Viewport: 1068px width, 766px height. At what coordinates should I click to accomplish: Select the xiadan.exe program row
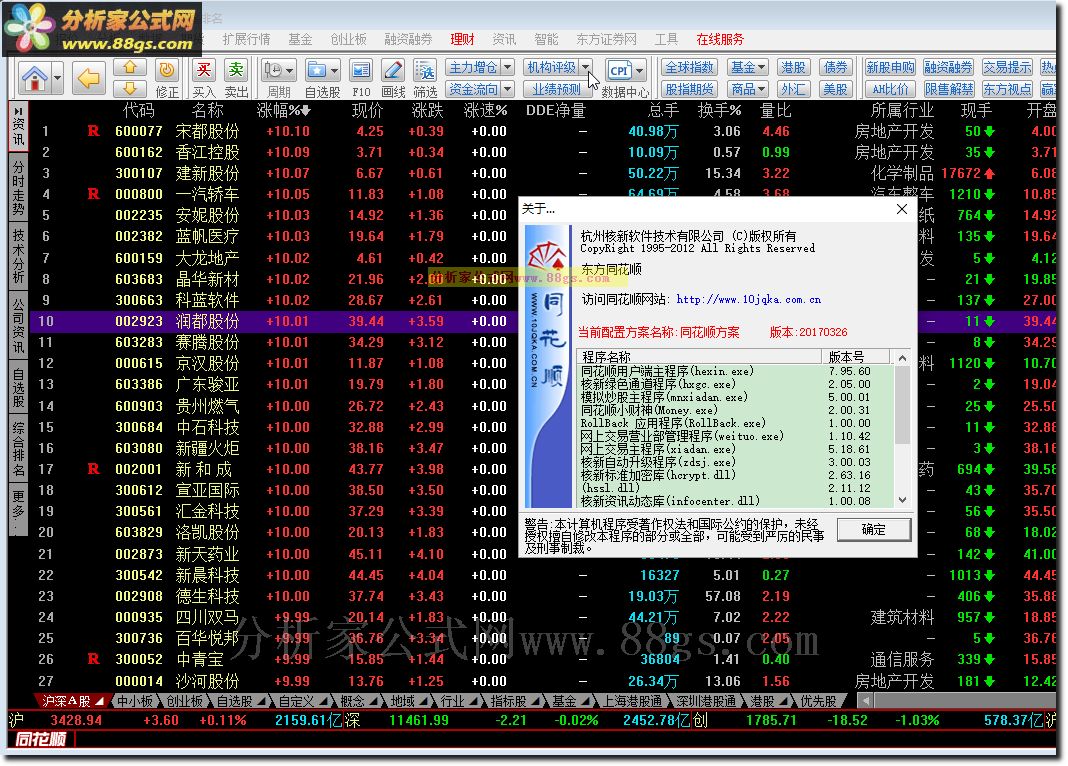coord(735,449)
